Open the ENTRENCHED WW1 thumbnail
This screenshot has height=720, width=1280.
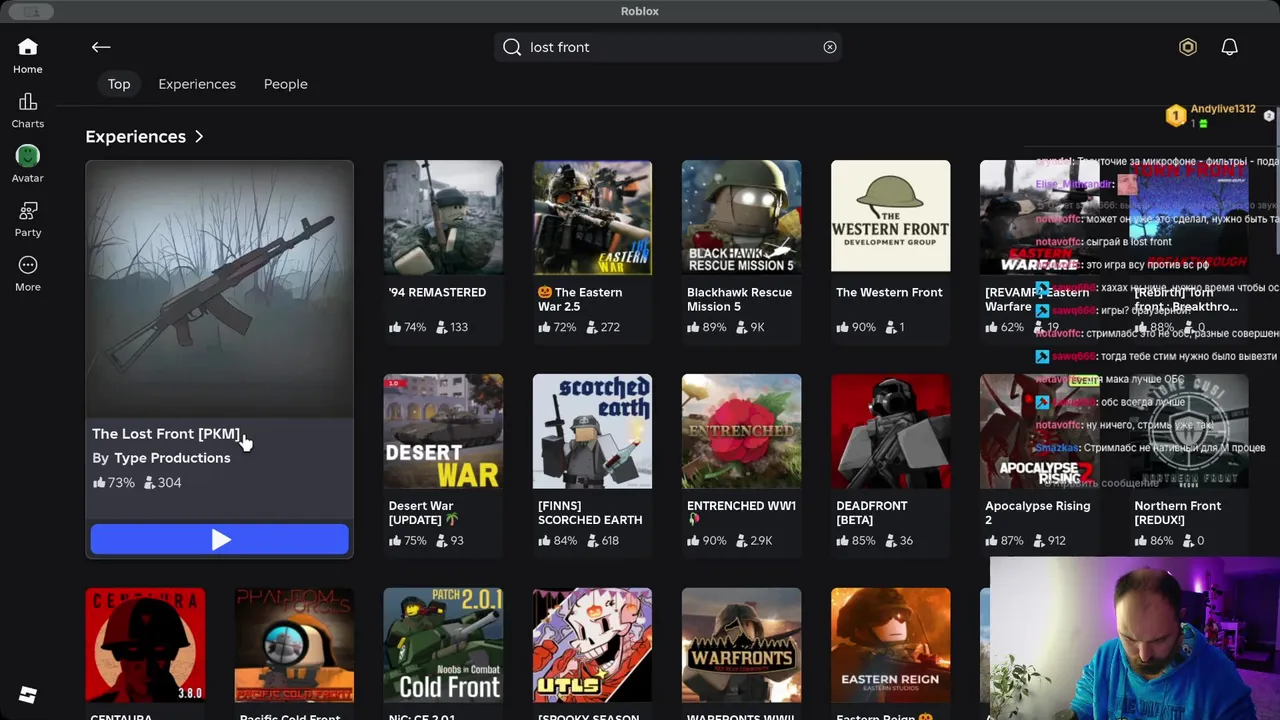tap(741, 431)
